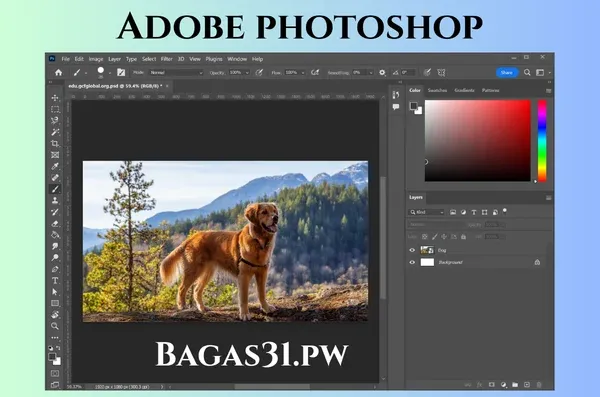This screenshot has height=397, width=600.
Task: Toggle type layer filter icon
Action: click(474, 212)
